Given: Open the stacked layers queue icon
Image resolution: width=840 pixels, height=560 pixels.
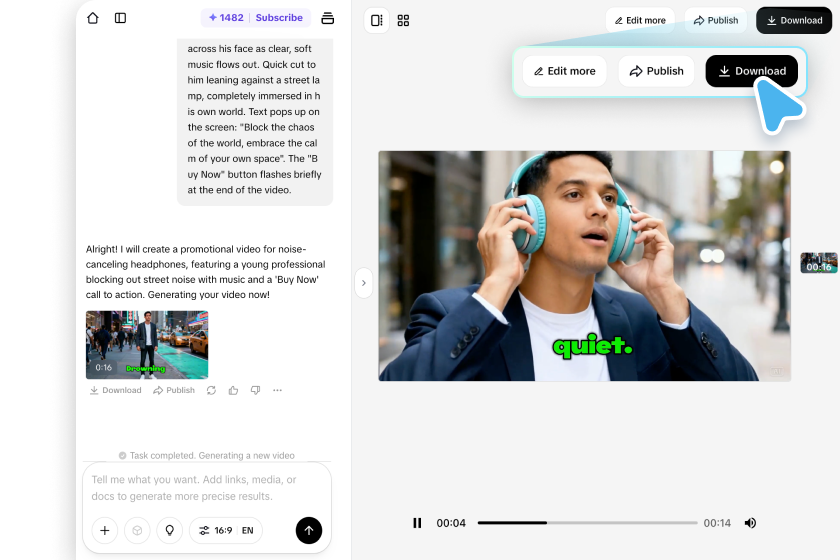Looking at the screenshot, I should [x=327, y=18].
